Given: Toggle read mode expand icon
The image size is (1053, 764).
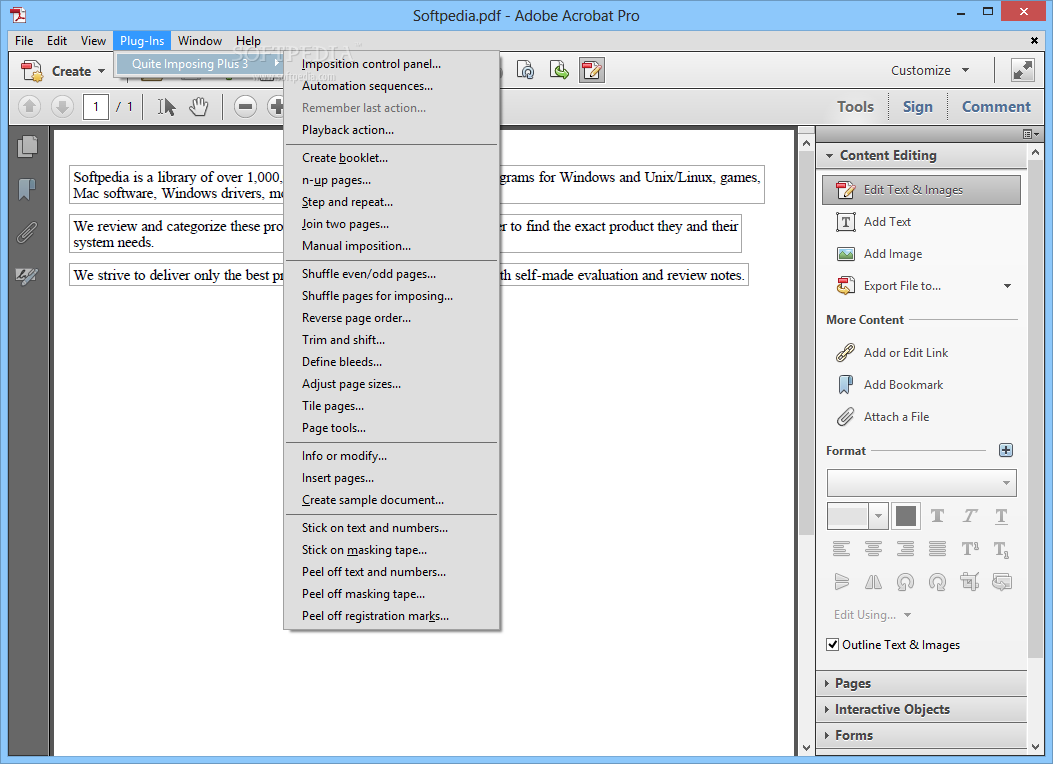Looking at the screenshot, I should (x=1023, y=70).
